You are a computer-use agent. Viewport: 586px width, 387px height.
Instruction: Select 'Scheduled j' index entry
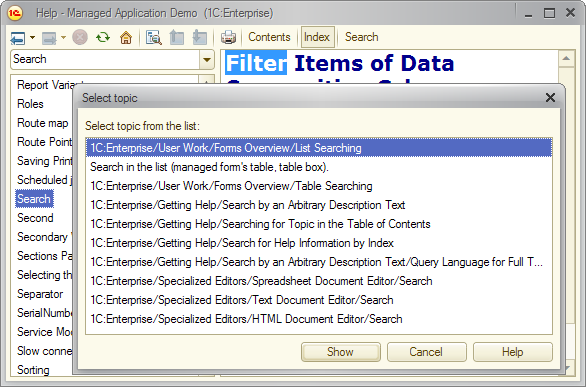tap(44, 180)
